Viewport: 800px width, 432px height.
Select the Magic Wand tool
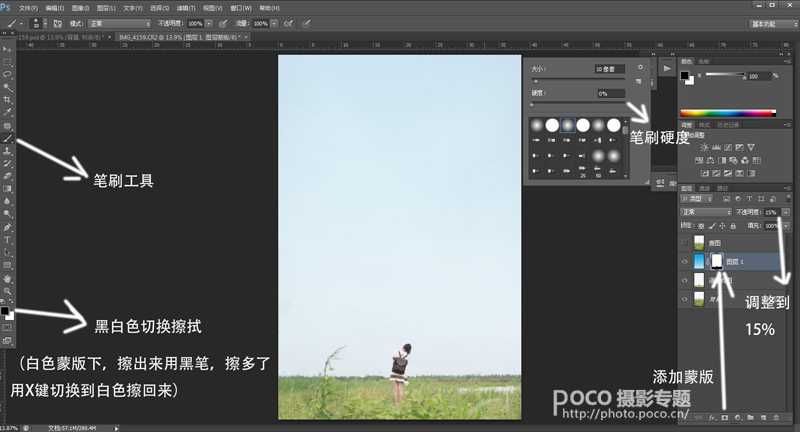click(x=7, y=87)
